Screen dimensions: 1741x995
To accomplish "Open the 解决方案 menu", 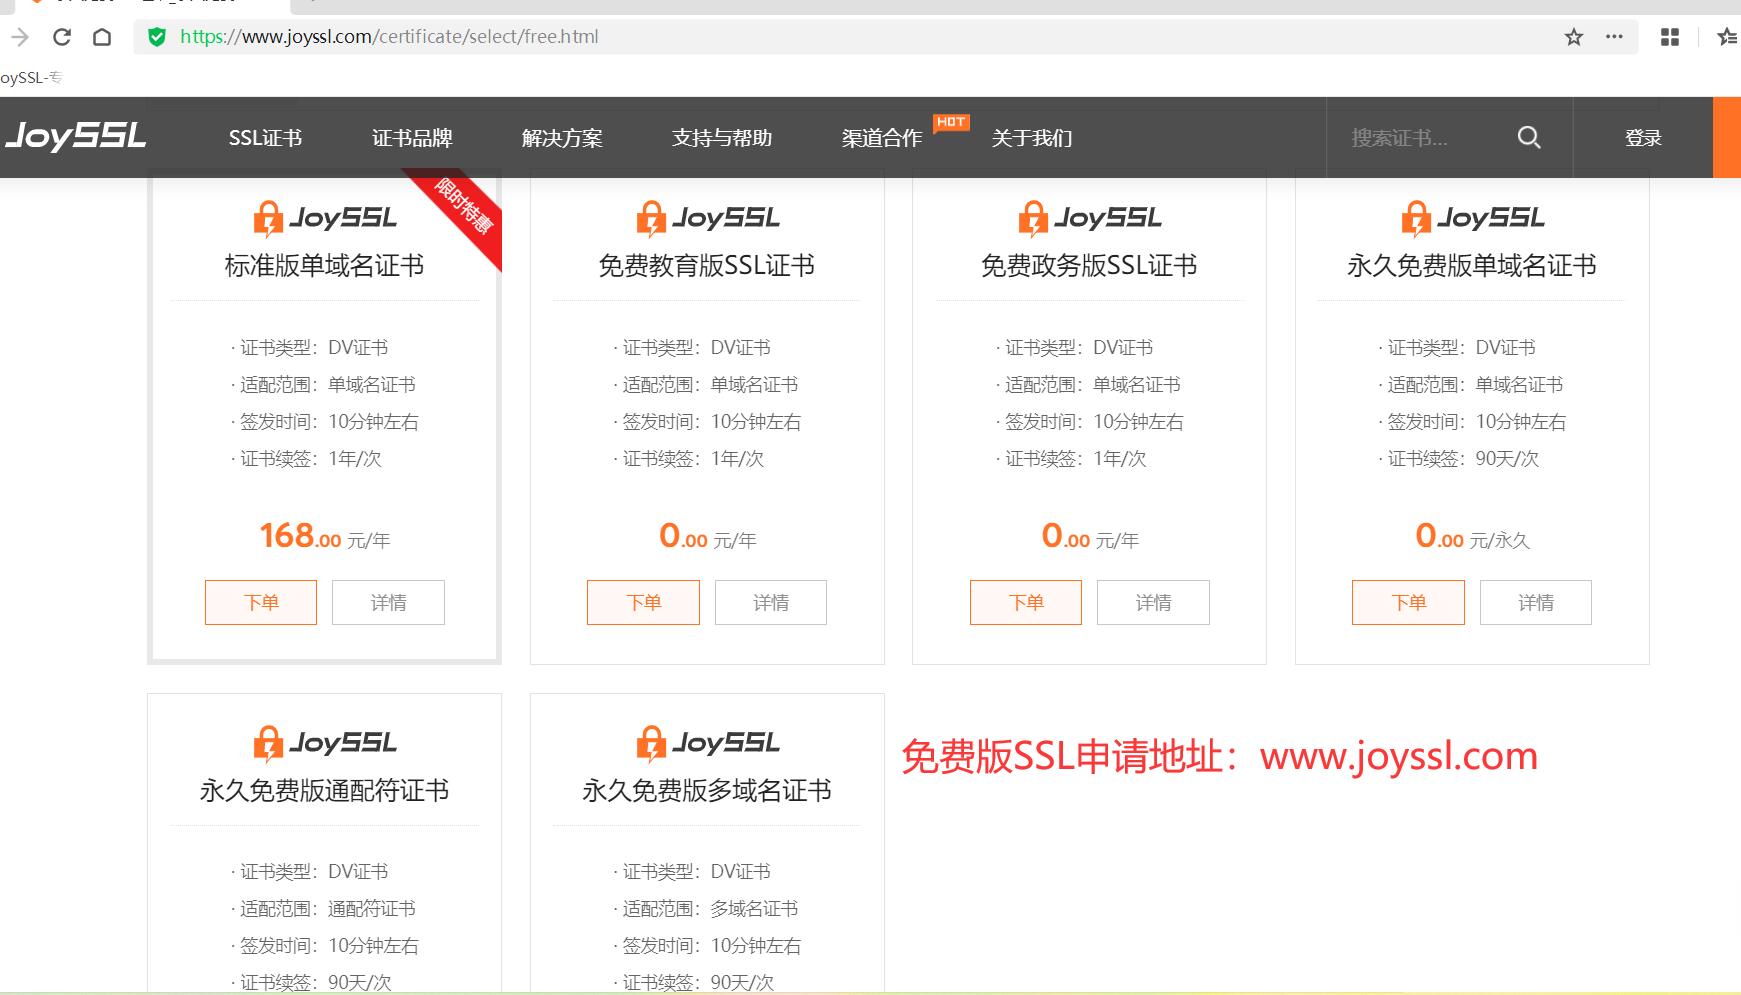I will coord(562,138).
